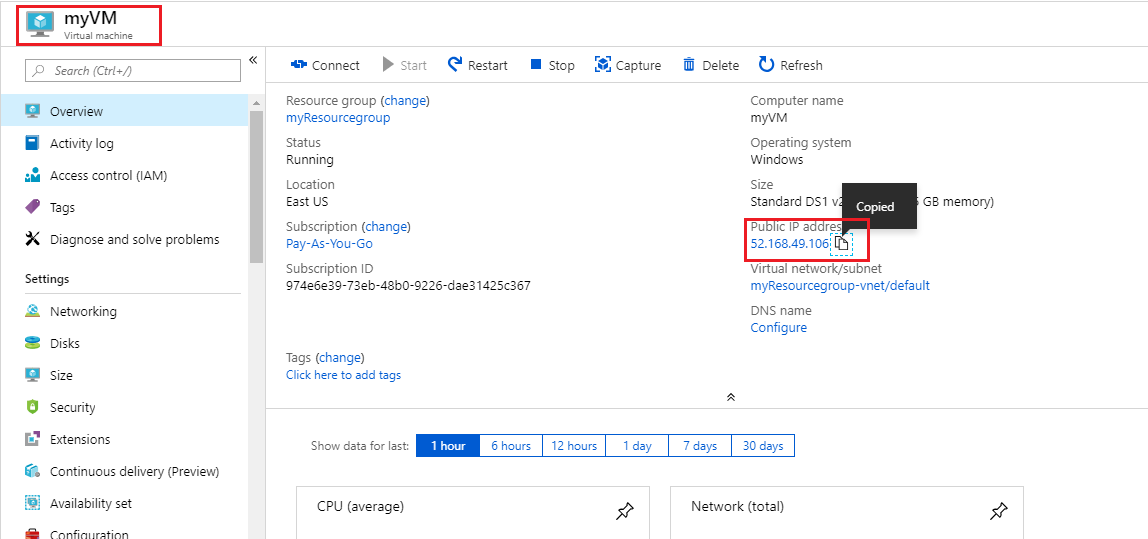Select the 1 hour data range
This screenshot has width=1148, height=539.
448,445
